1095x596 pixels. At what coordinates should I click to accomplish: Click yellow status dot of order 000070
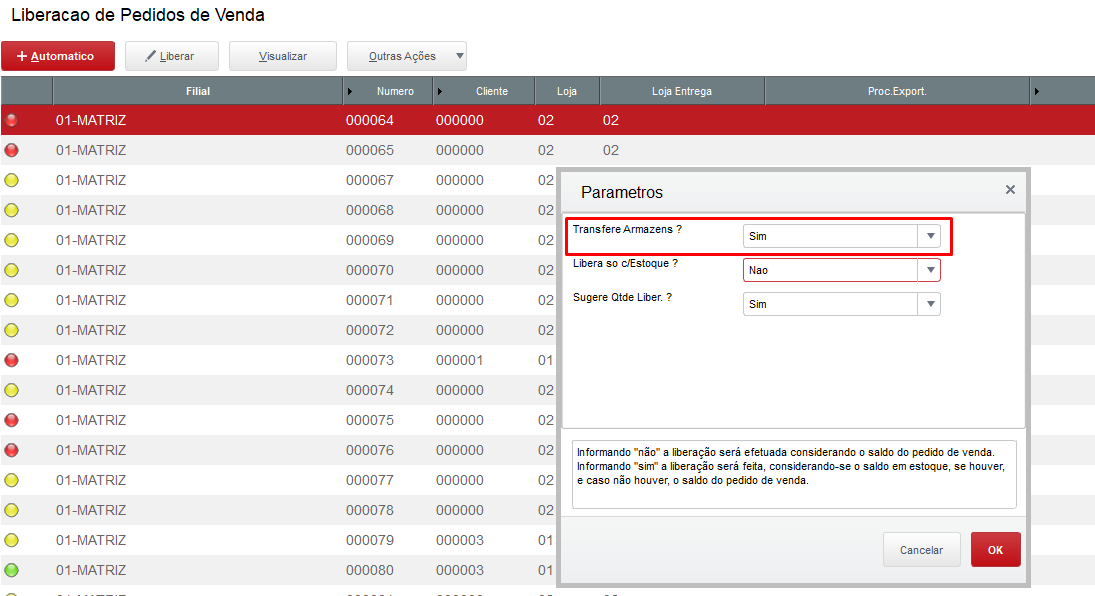[12, 270]
